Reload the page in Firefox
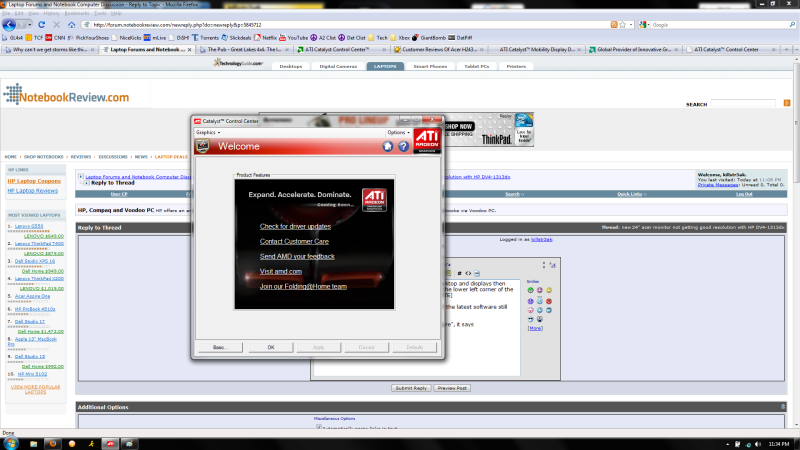Viewport: 800px width, 450px height. pyautogui.click(x=41, y=24)
